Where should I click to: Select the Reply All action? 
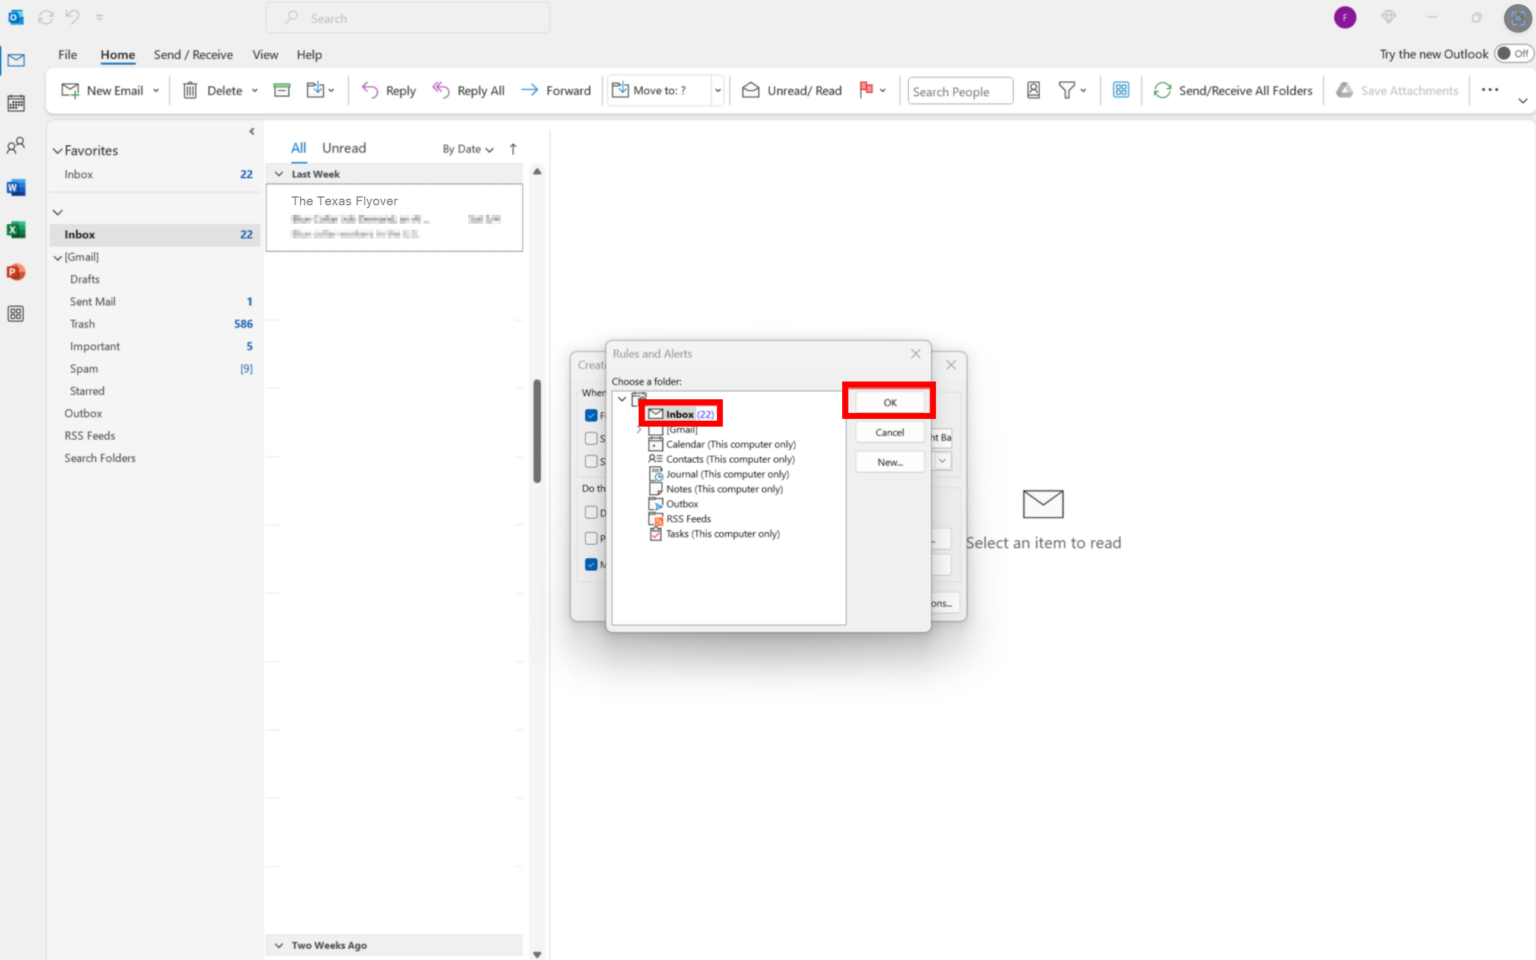point(468,90)
